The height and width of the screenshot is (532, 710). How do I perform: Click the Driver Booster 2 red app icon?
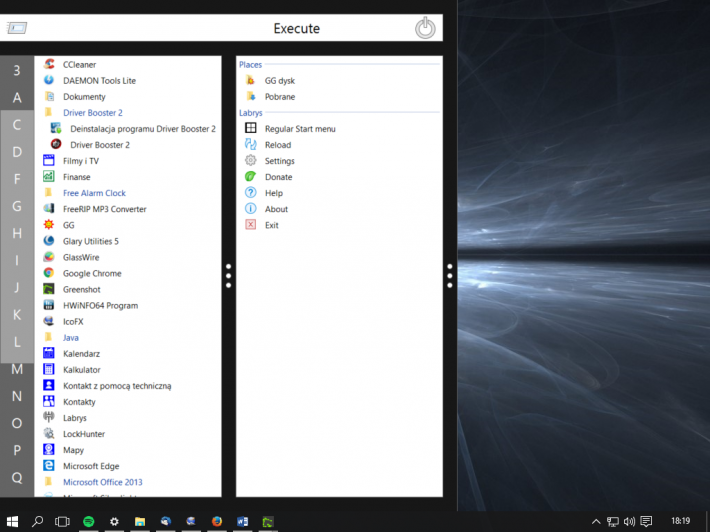[56, 144]
